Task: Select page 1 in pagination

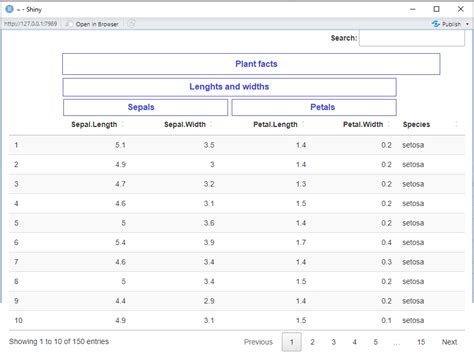Action: coord(292,342)
